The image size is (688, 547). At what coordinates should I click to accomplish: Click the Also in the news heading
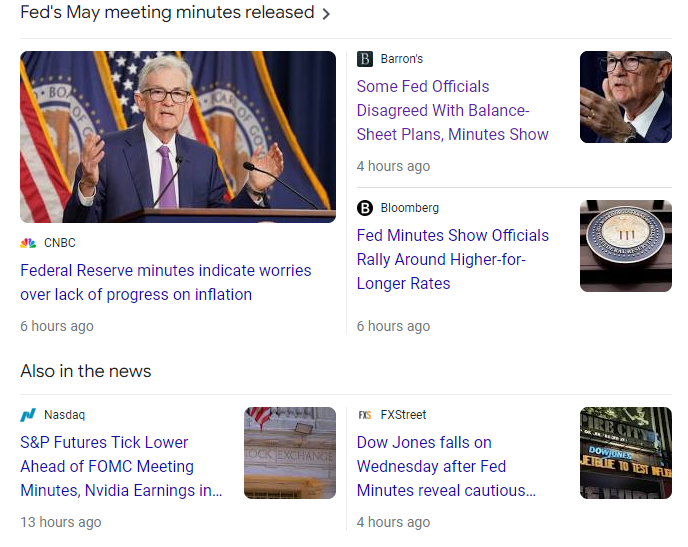(86, 371)
